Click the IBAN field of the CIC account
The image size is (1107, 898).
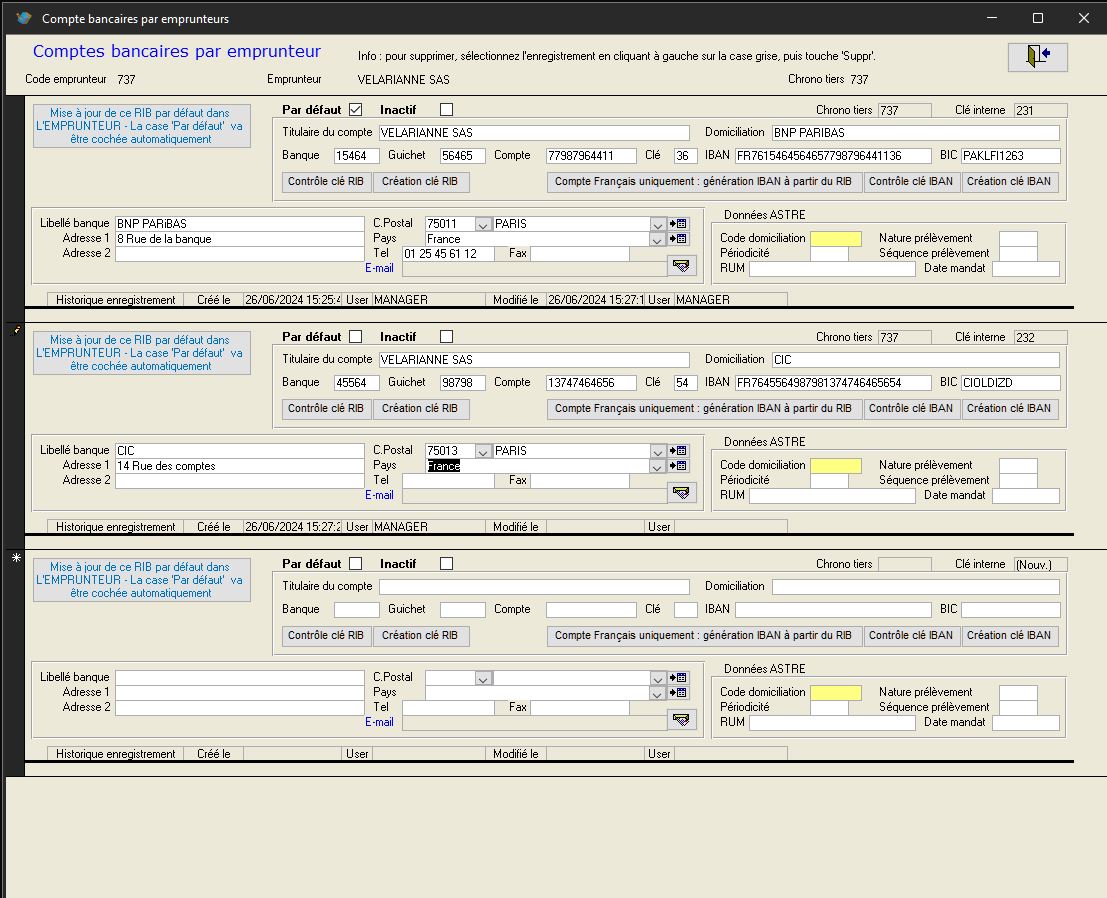point(833,383)
